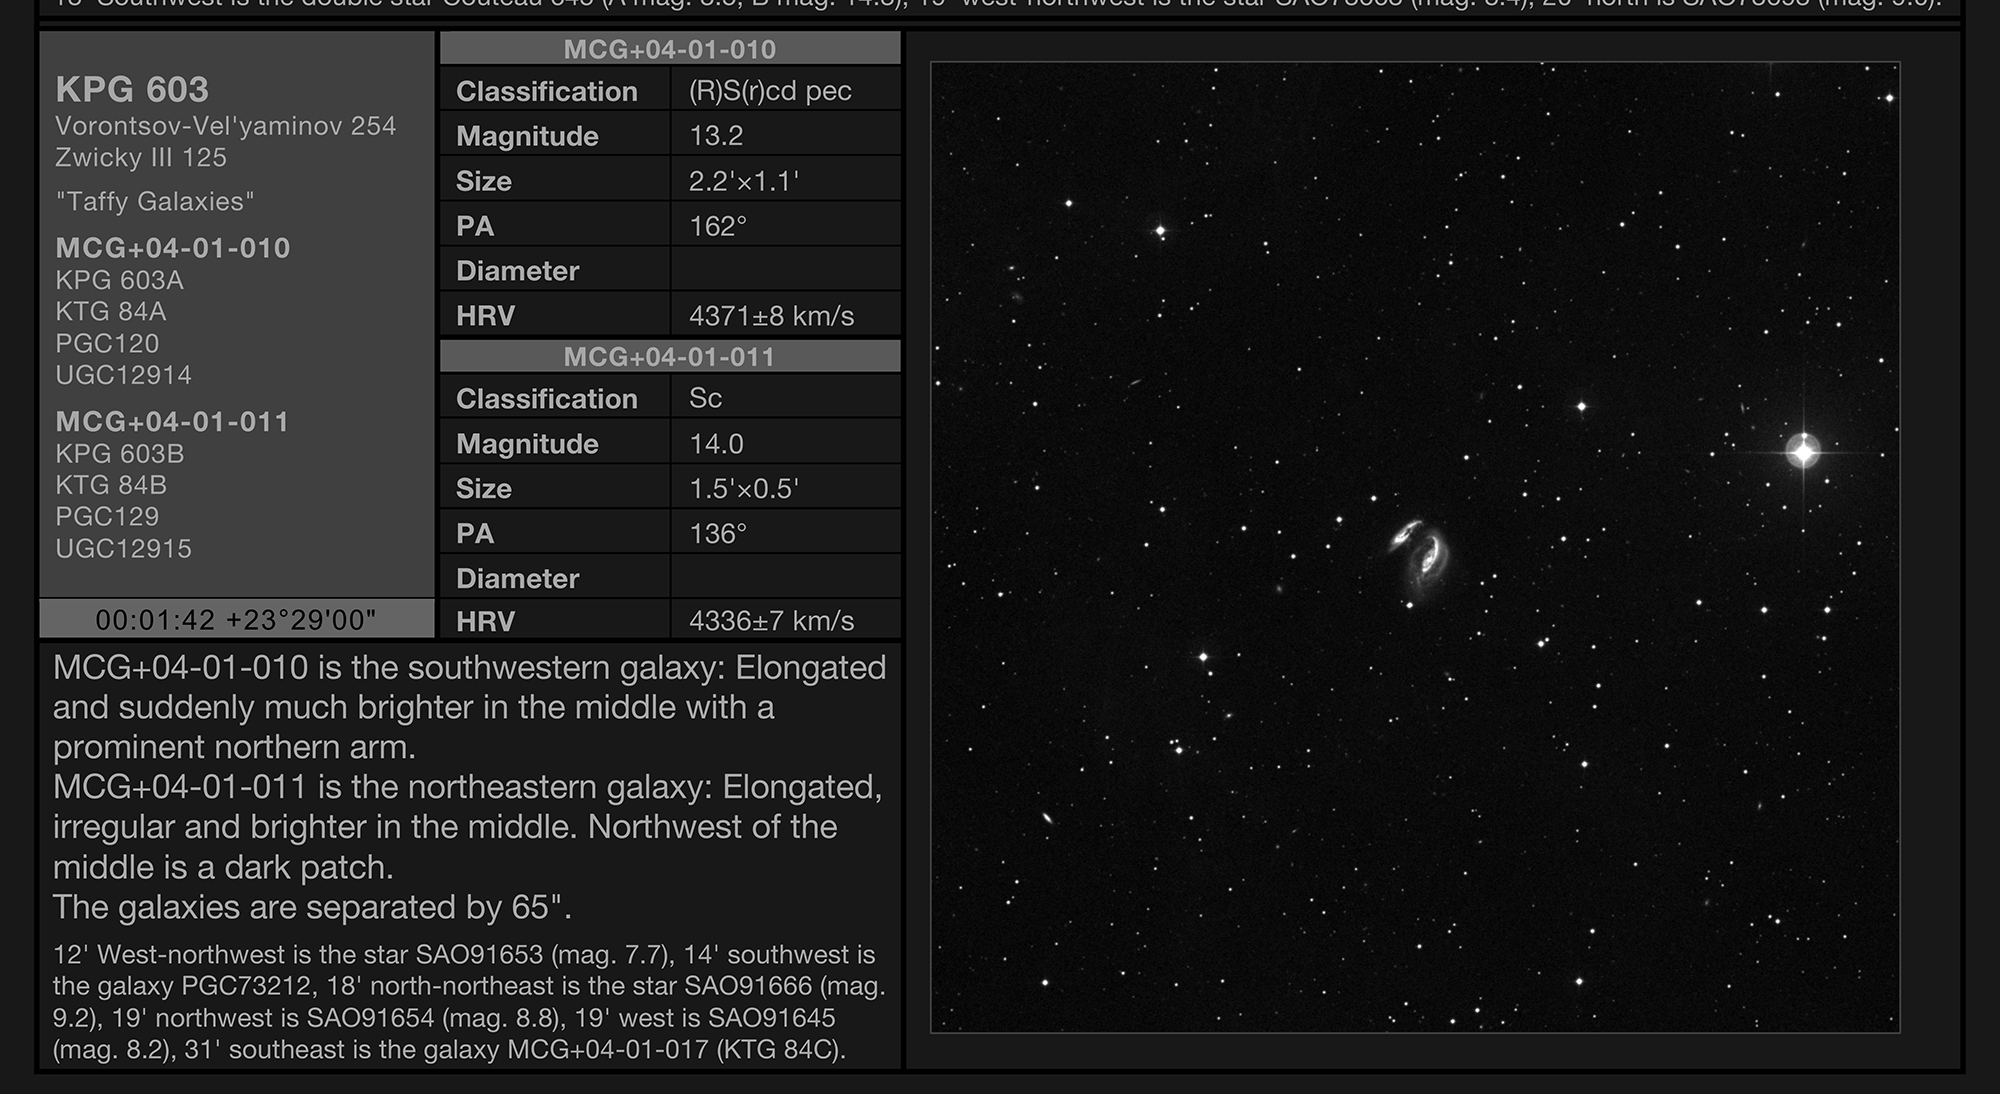Click the nearby objects note mentioning SAO91653
This screenshot has height=1094, width=2000.
(469, 1002)
